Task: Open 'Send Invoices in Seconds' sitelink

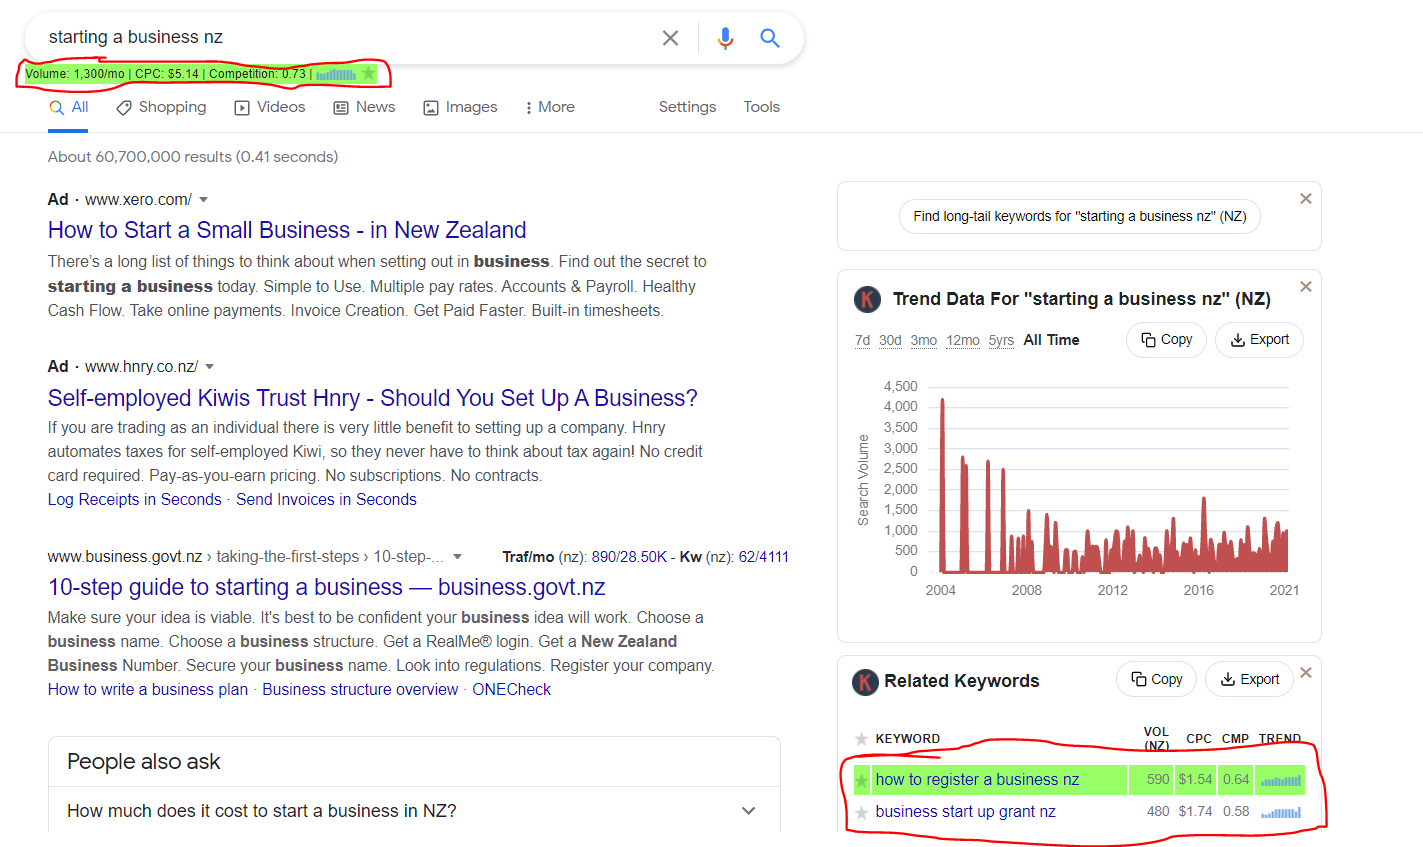Action: pos(326,500)
